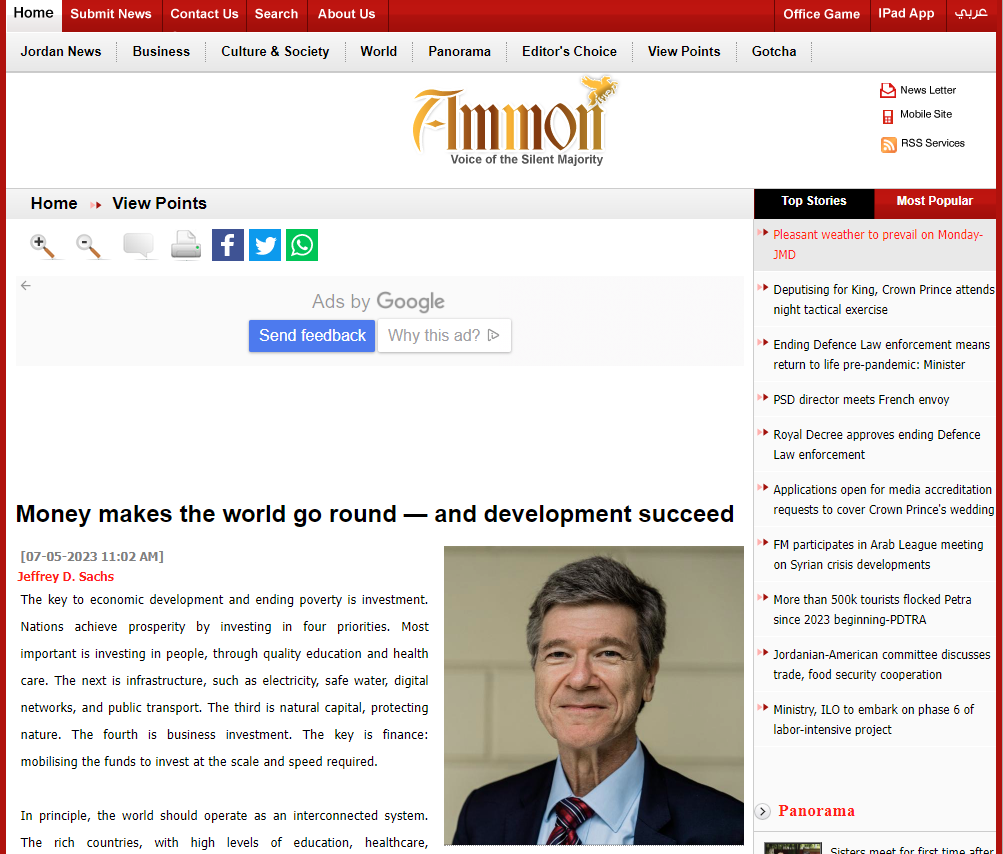Screen dimensions: 1003x854
Task: Open the Home top menu item
Action: point(34,13)
